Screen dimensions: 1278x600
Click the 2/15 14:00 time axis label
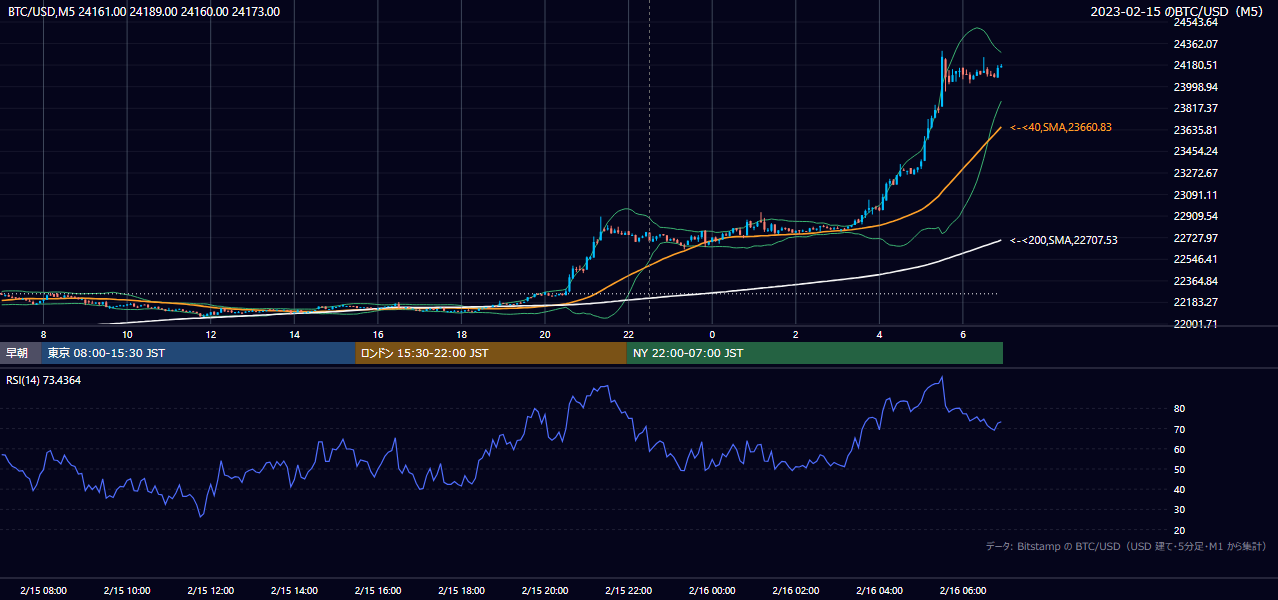click(x=294, y=591)
